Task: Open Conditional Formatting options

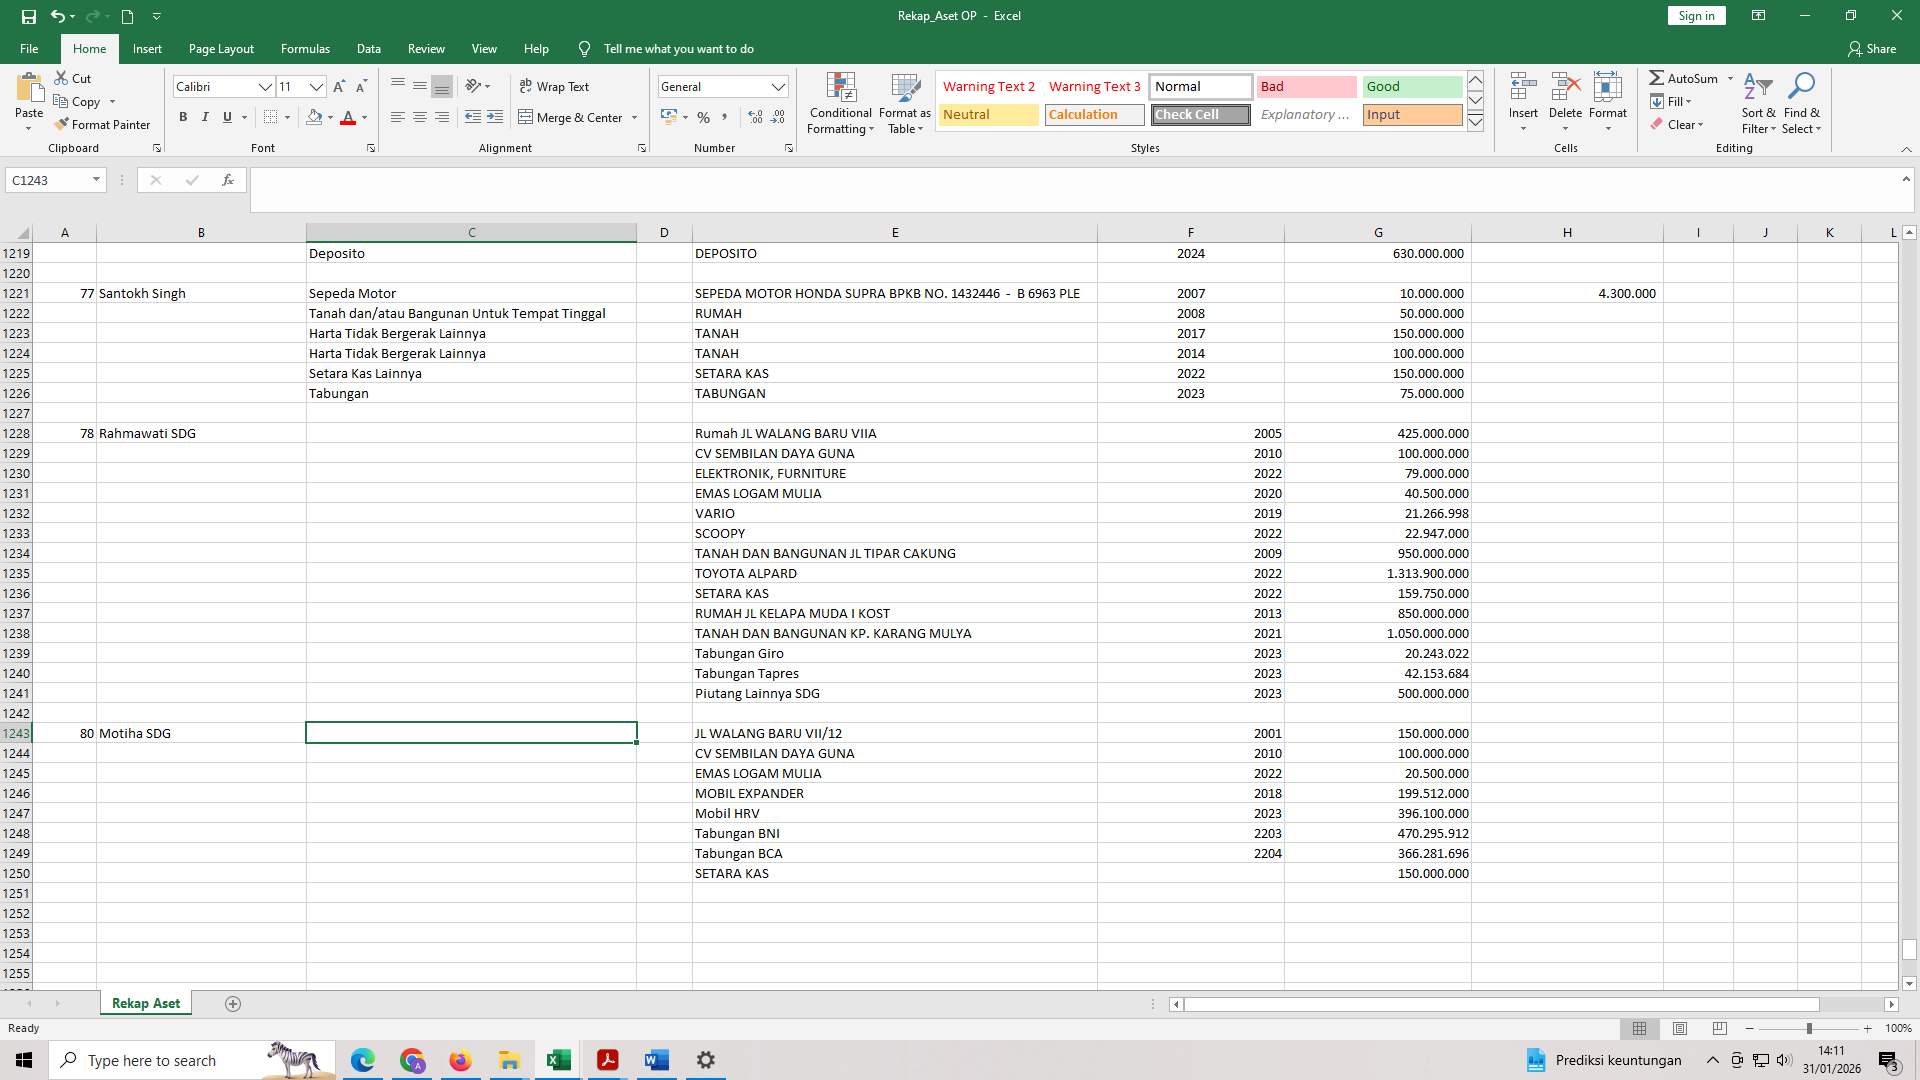Action: pyautogui.click(x=840, y=104)
